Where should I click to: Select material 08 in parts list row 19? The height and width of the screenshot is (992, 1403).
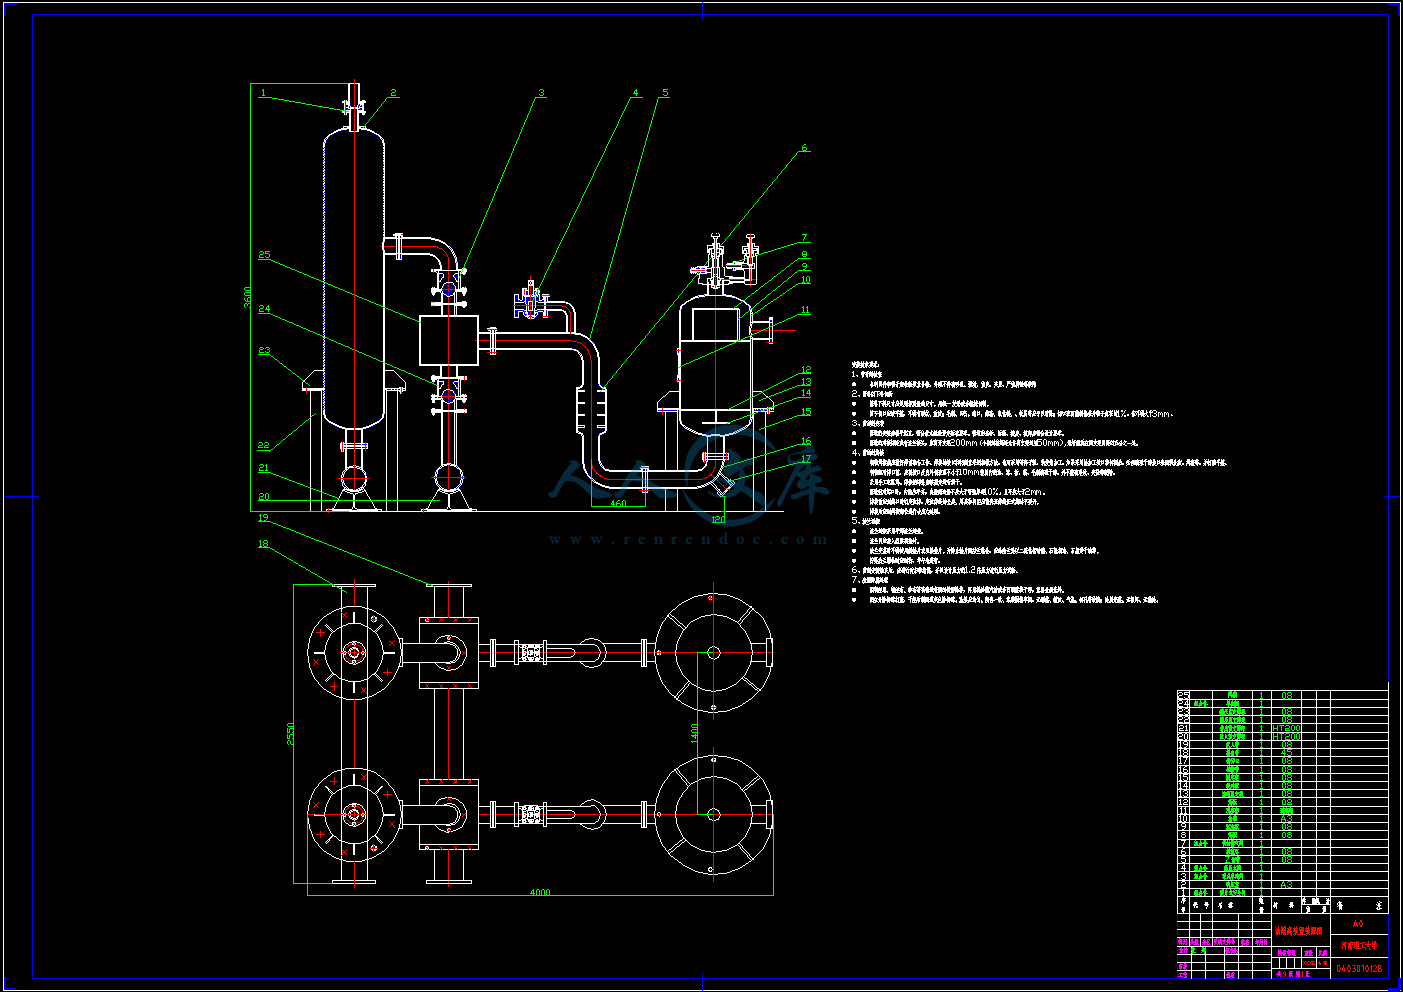(1286, 744)
